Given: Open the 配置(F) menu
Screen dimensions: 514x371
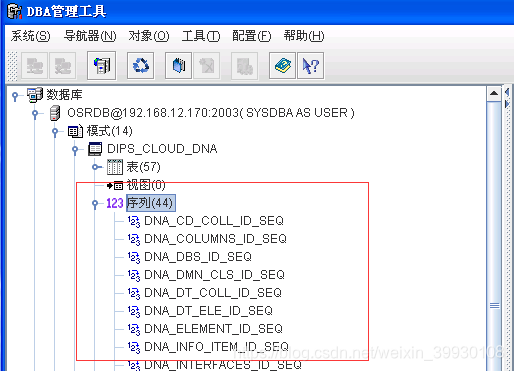Looking at the screenshot, I should pos(252,36).
